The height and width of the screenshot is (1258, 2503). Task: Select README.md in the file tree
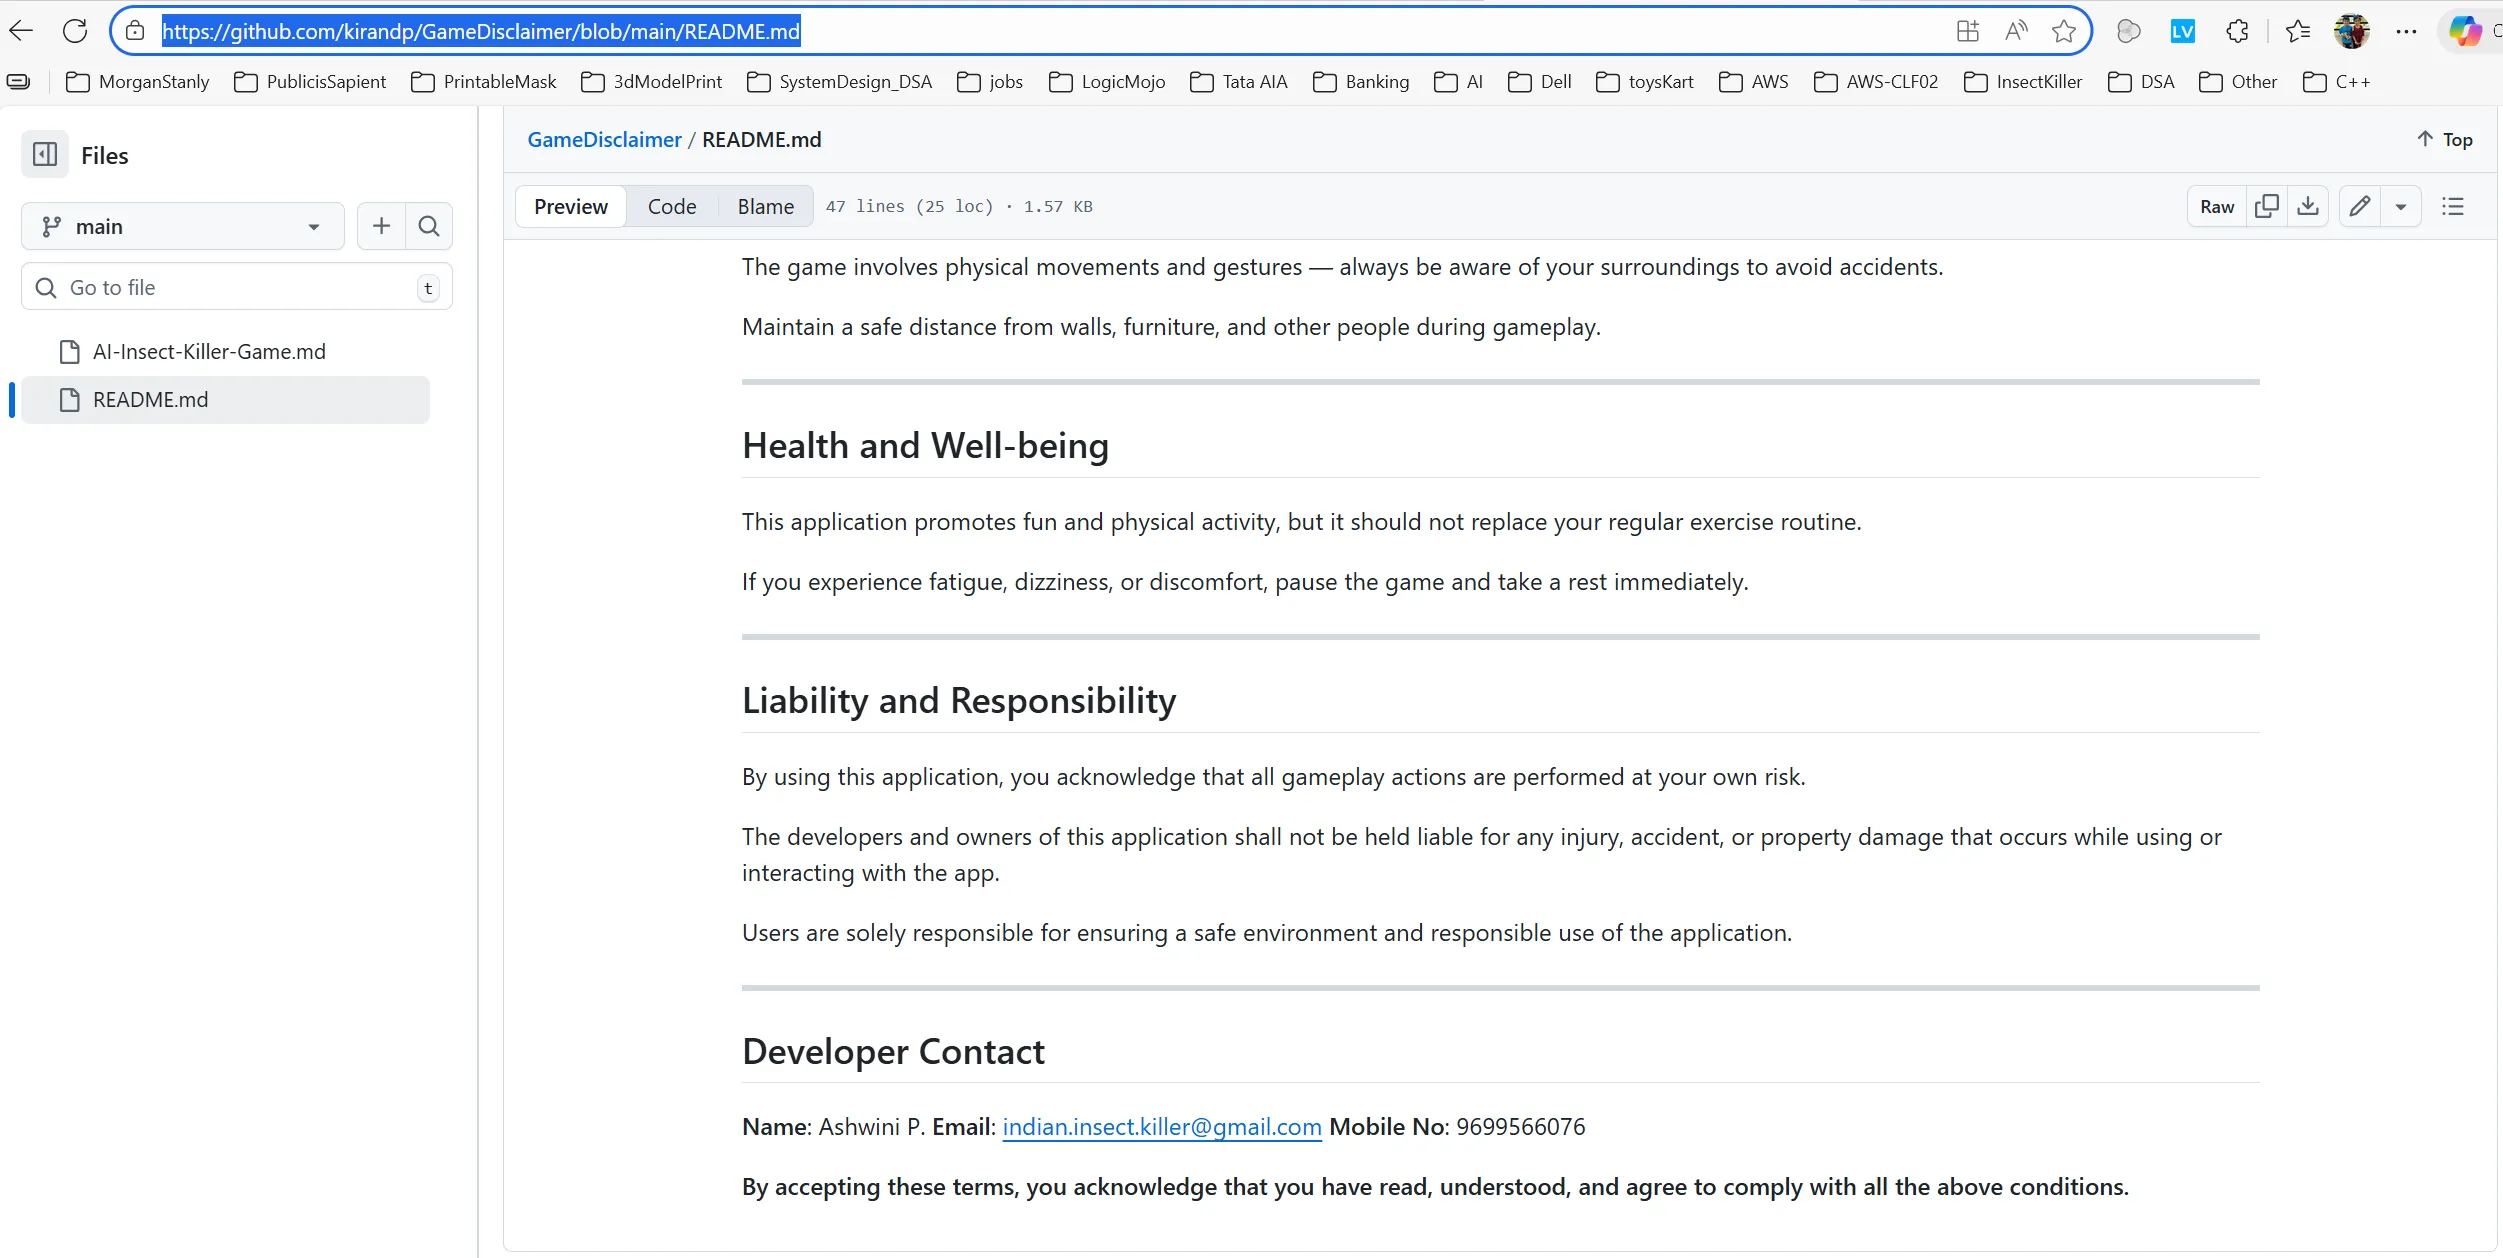pyautogui.click(x=226, y=400)
